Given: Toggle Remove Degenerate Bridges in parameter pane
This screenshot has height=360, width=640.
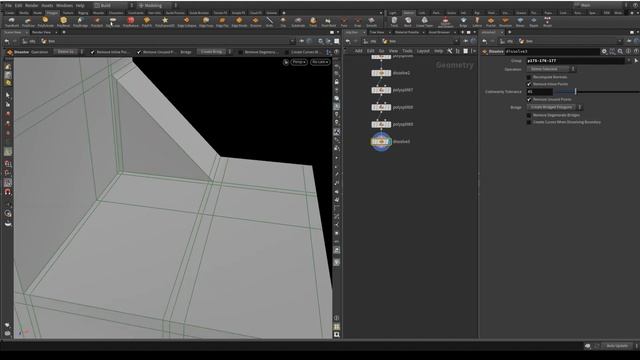Looking at the screenshot, I should (529, 115).
